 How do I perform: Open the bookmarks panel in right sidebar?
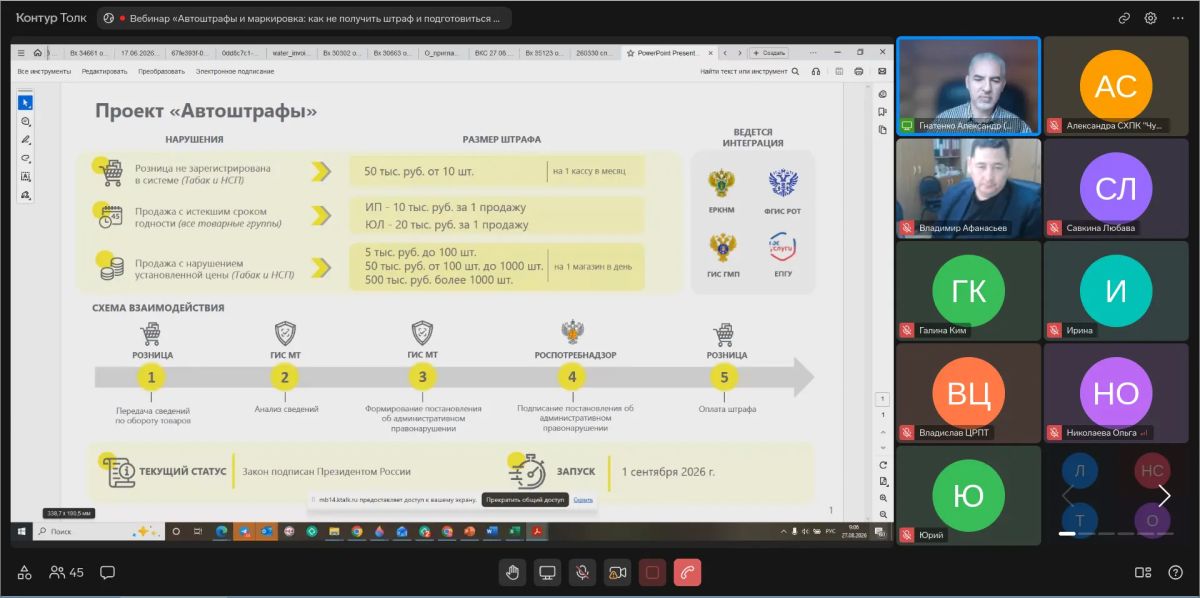882,112
